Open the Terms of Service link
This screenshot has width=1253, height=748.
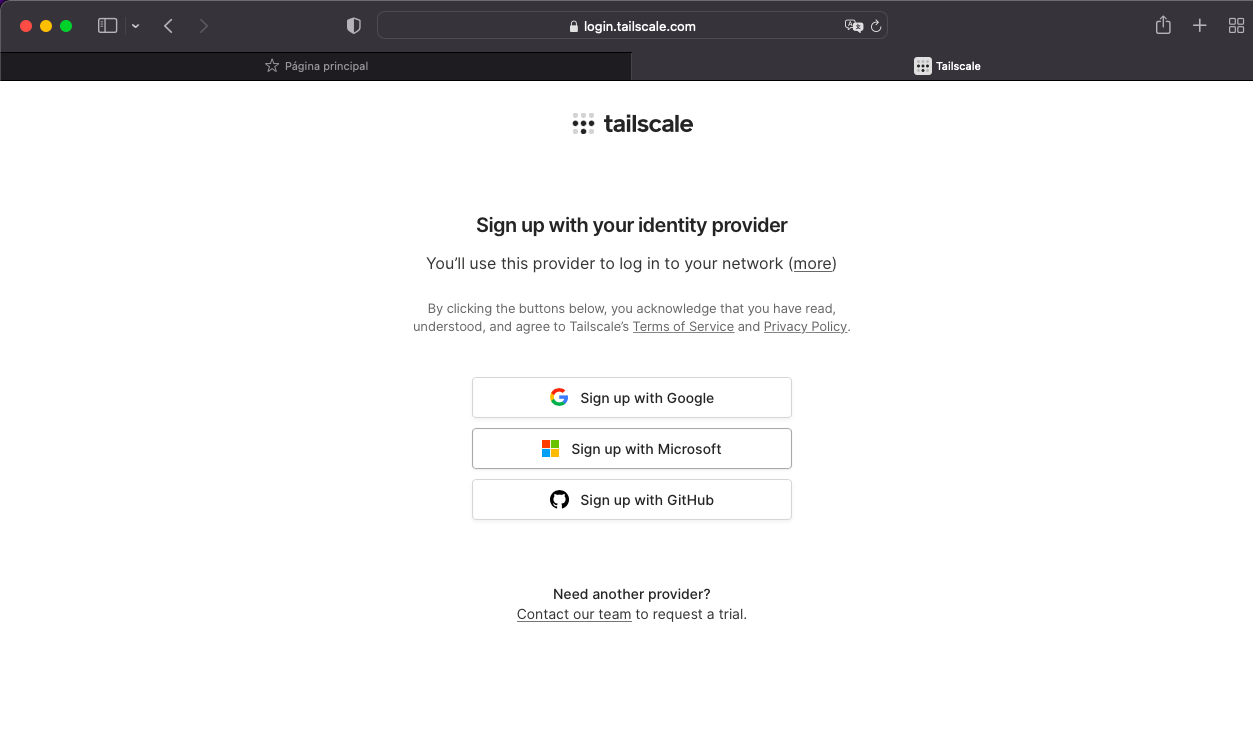pyautogui.click(x=683, y=327)
